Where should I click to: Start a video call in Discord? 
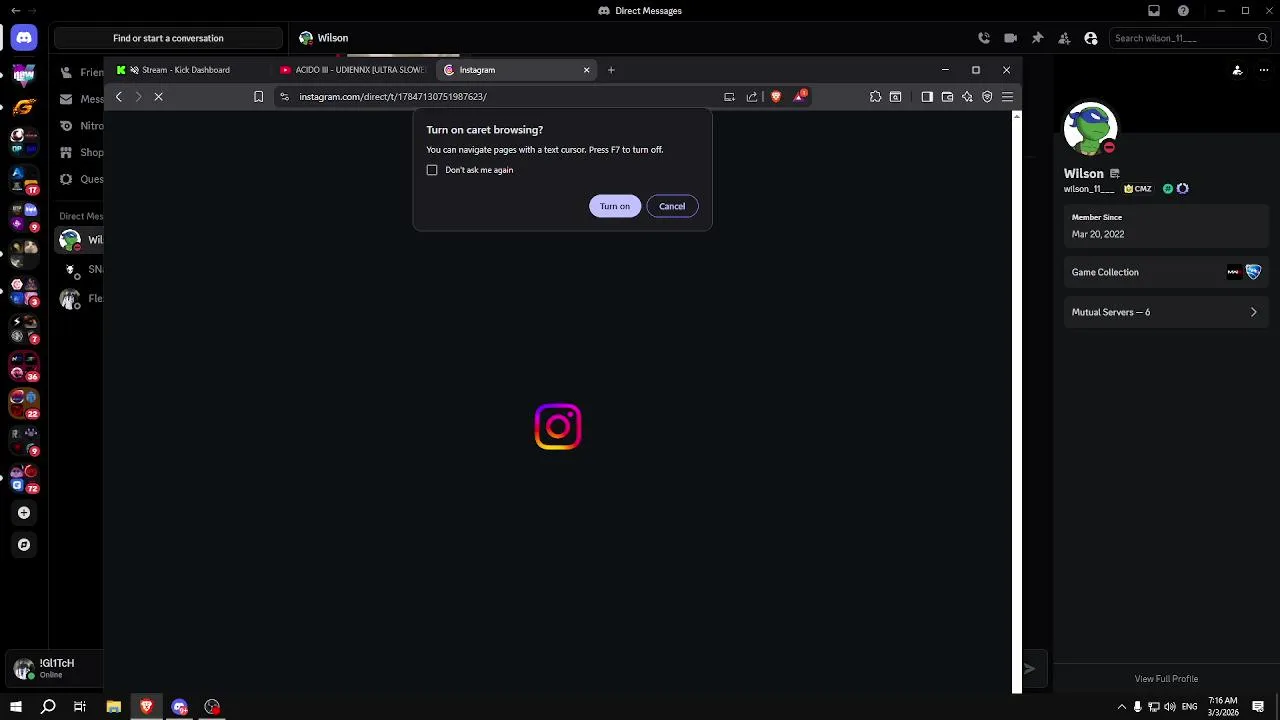coord(1011,38)
